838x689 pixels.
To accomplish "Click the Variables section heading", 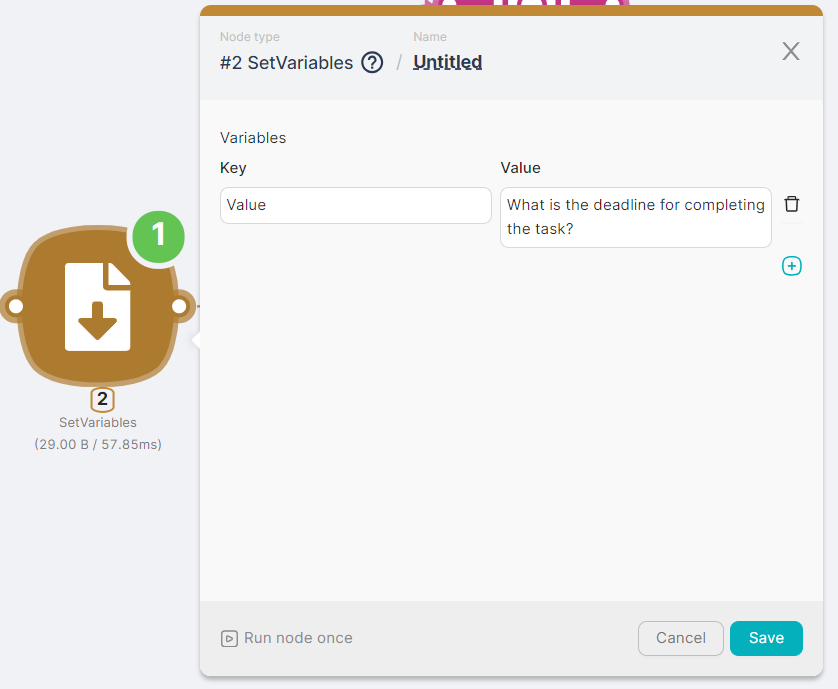I will pyautogui.click(x=253, y=138).
